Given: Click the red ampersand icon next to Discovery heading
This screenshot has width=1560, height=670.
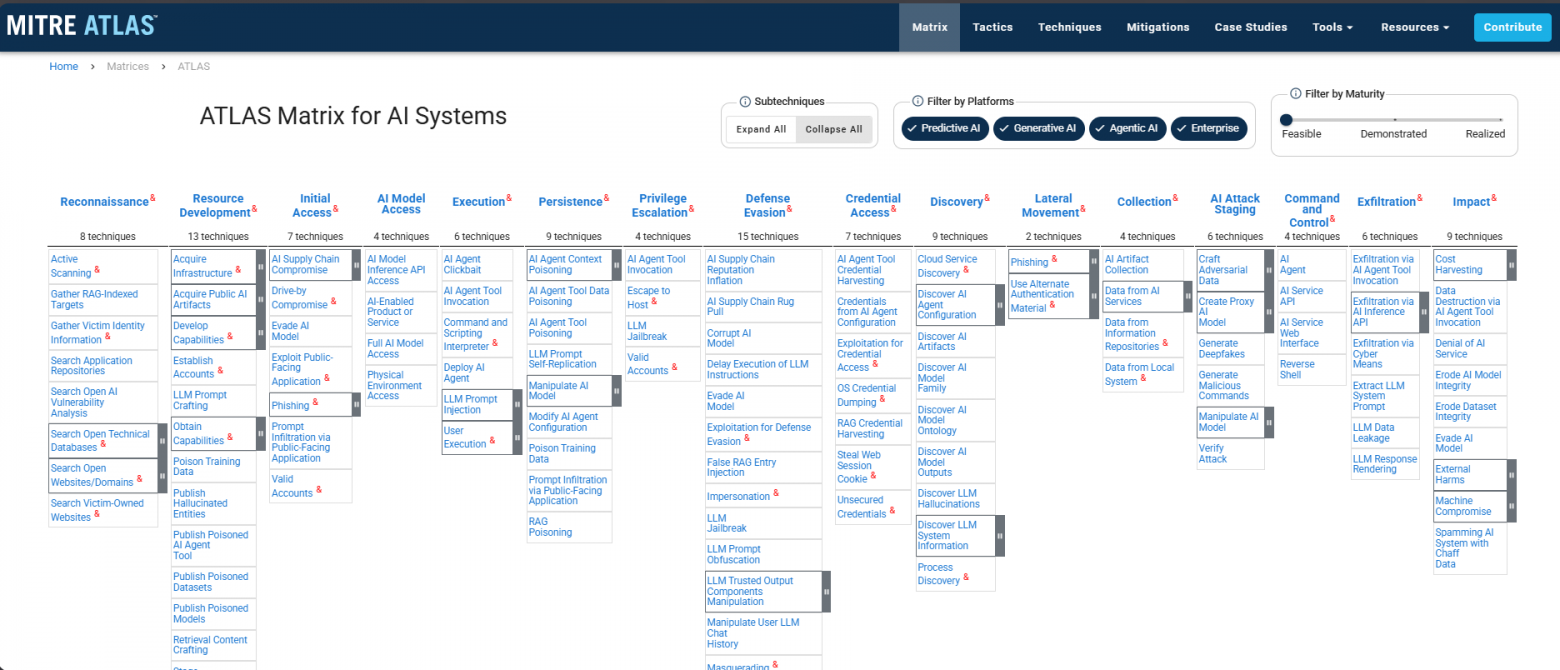Looking at the screenshot, I should (x=987, y=198).
